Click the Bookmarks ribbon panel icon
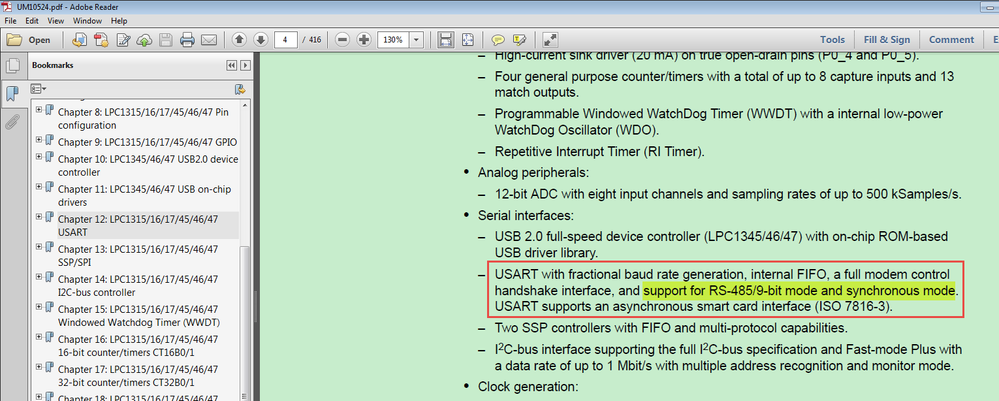Viewport: 999px width, 401px height. [x=11, y=93]
